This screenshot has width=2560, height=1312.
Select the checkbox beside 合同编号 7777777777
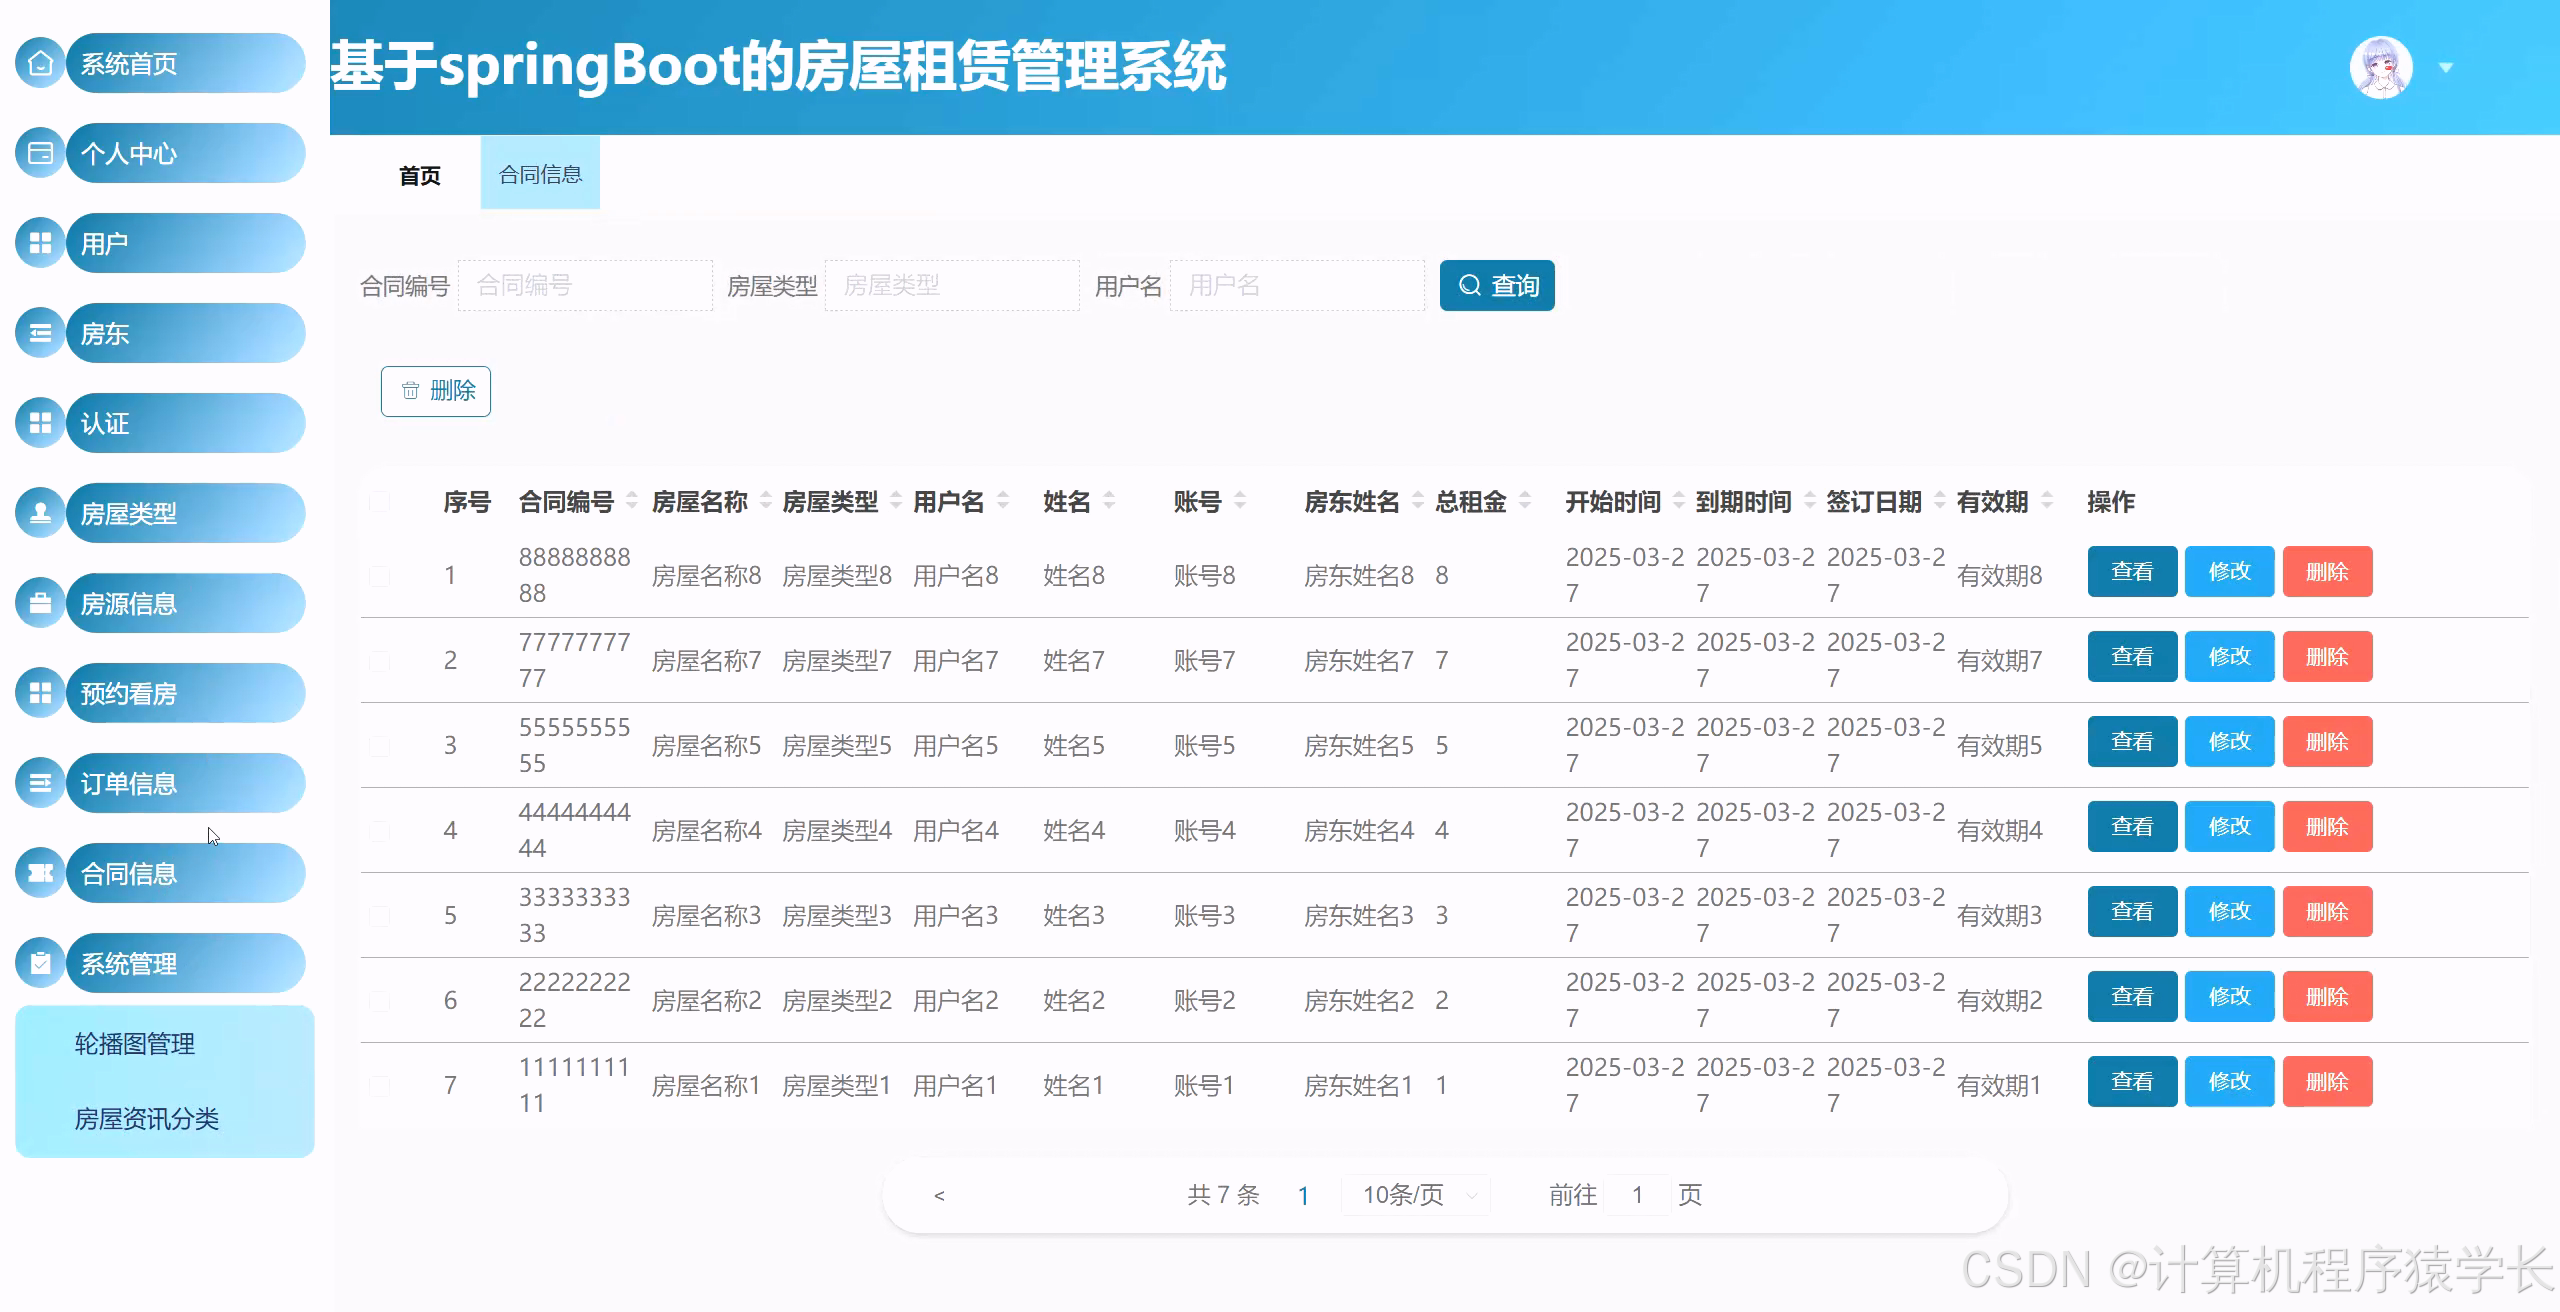(379, 660)
